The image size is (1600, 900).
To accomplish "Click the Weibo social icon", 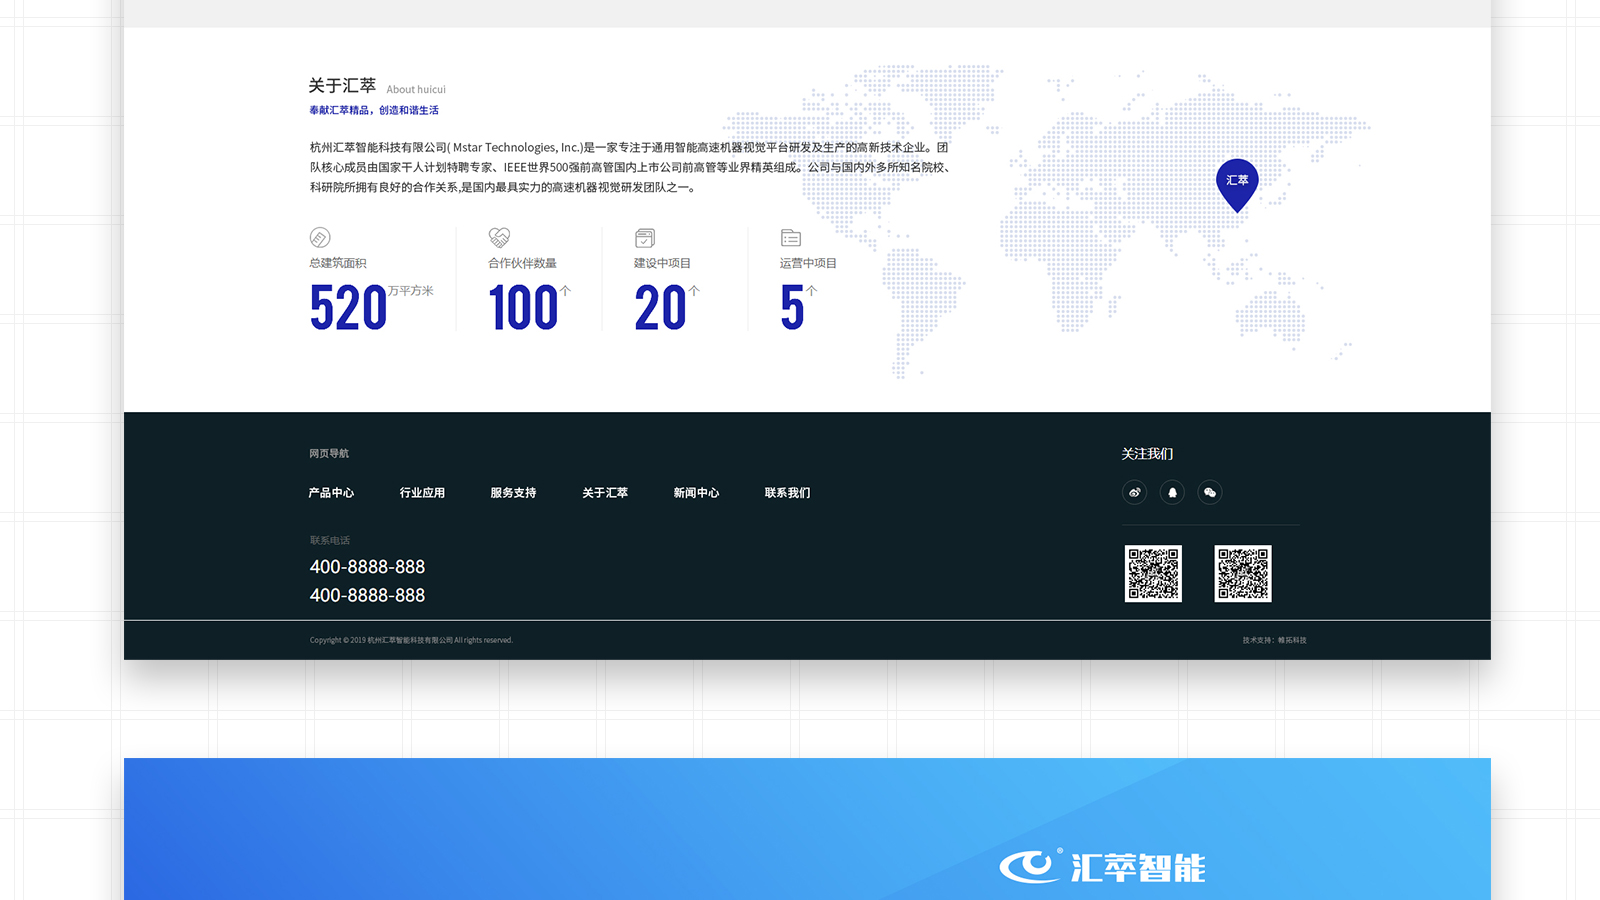I will click(1134, 492).
